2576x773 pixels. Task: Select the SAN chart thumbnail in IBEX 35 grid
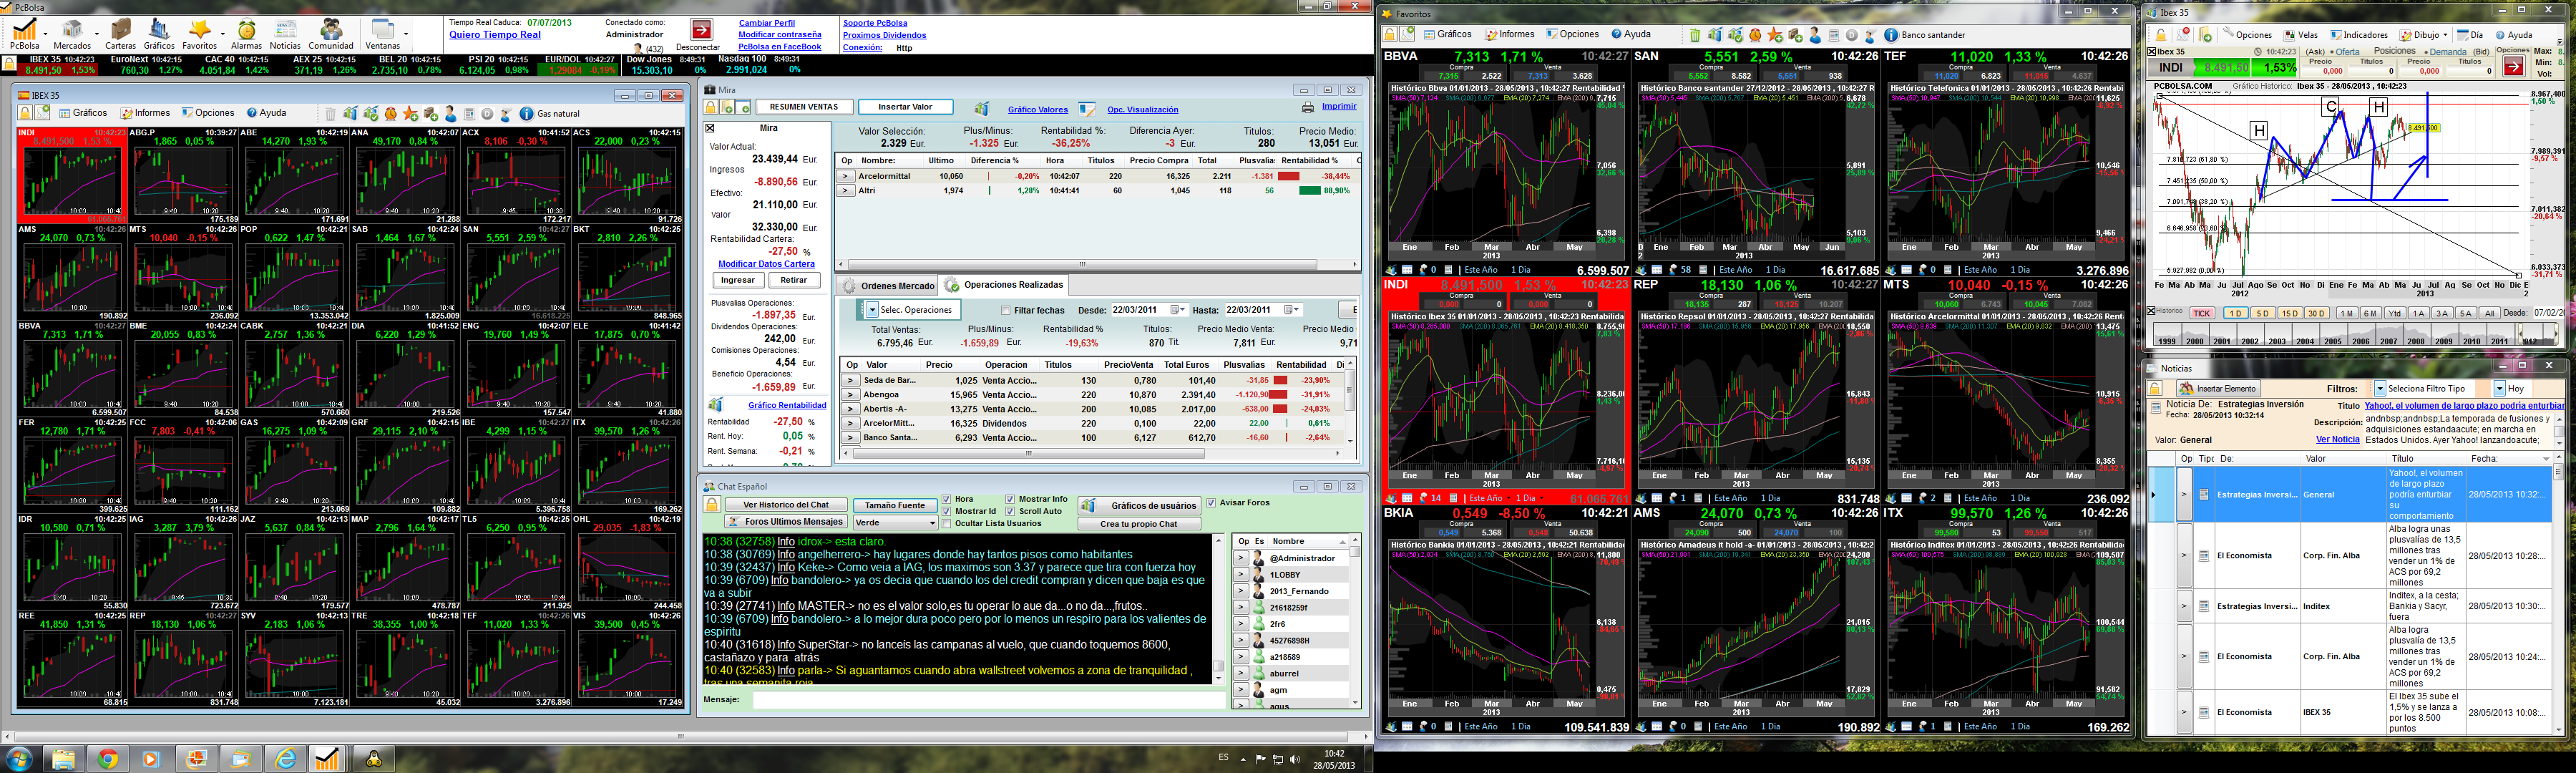pos(515,272)
